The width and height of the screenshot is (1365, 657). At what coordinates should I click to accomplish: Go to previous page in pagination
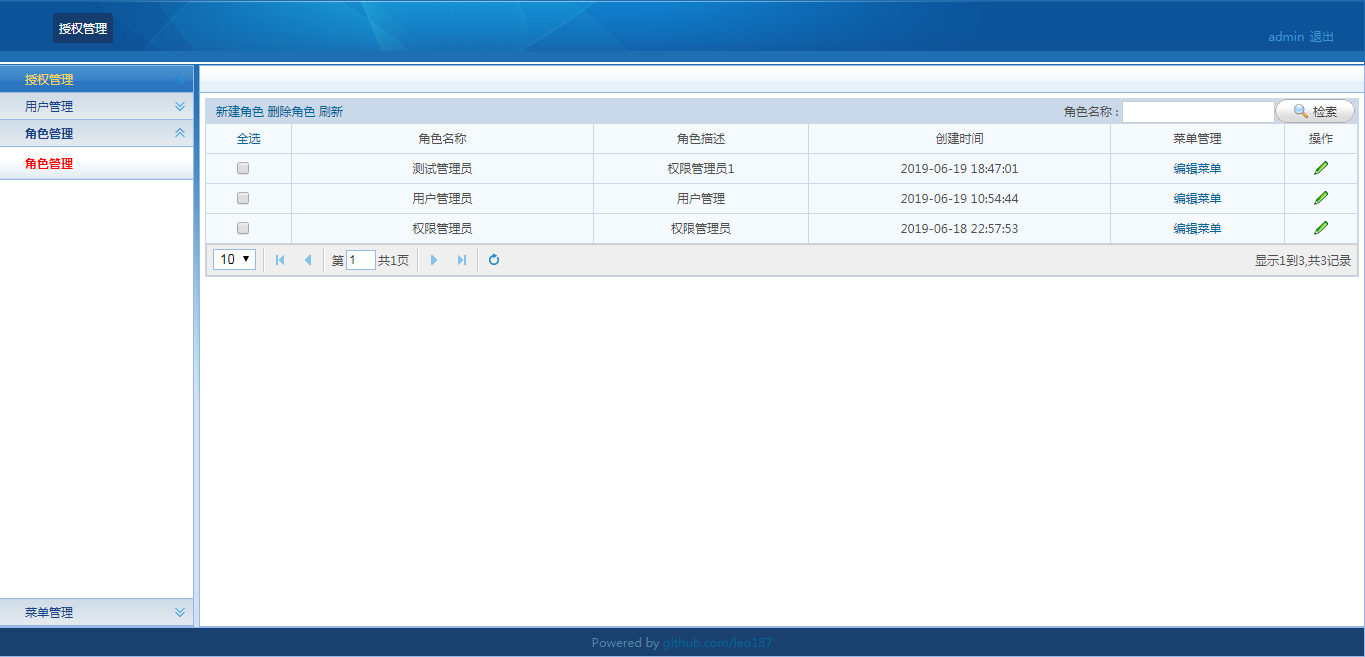click(x=307, y=260)
